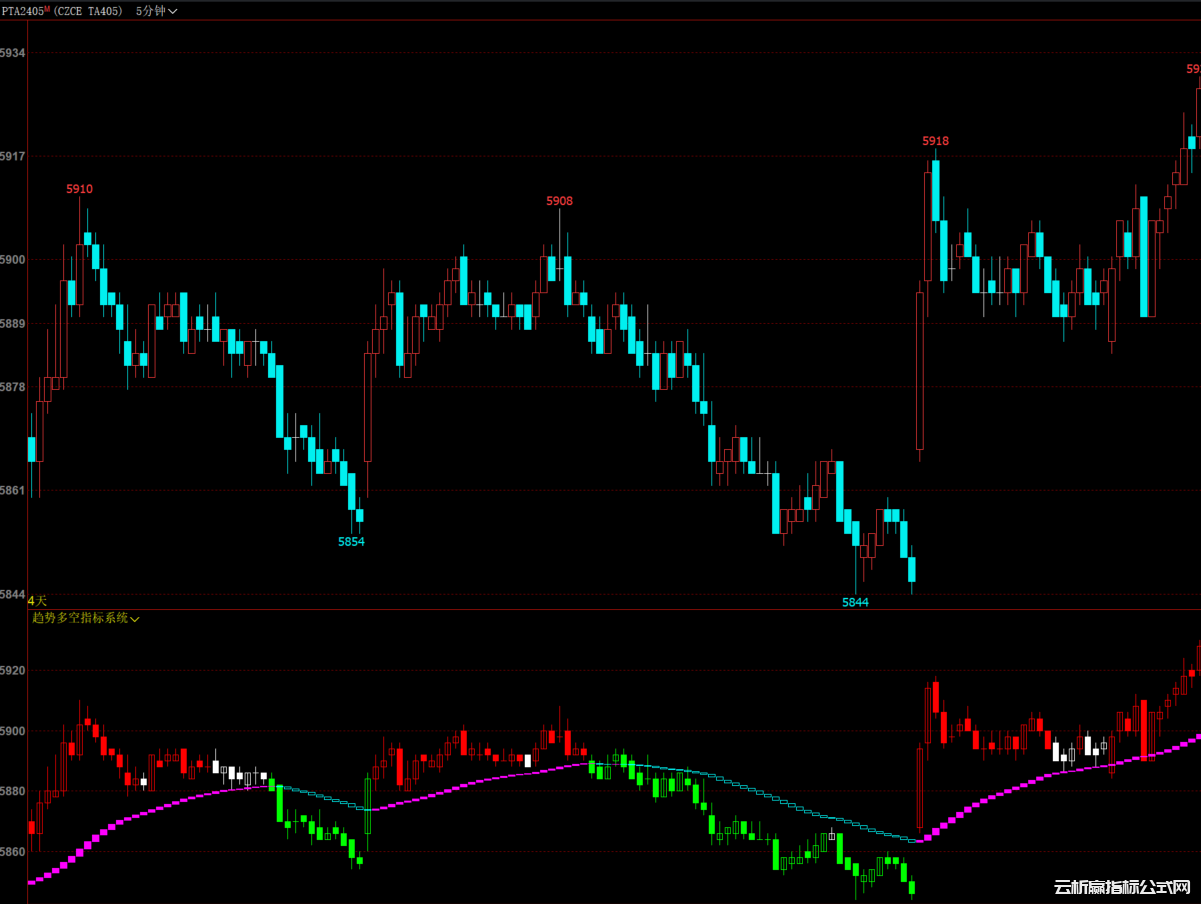The height and width of the screenshot is (904, 1201).
Task: Open the 5分钟 timeframe dropdown
Action: tap(157, 11)
